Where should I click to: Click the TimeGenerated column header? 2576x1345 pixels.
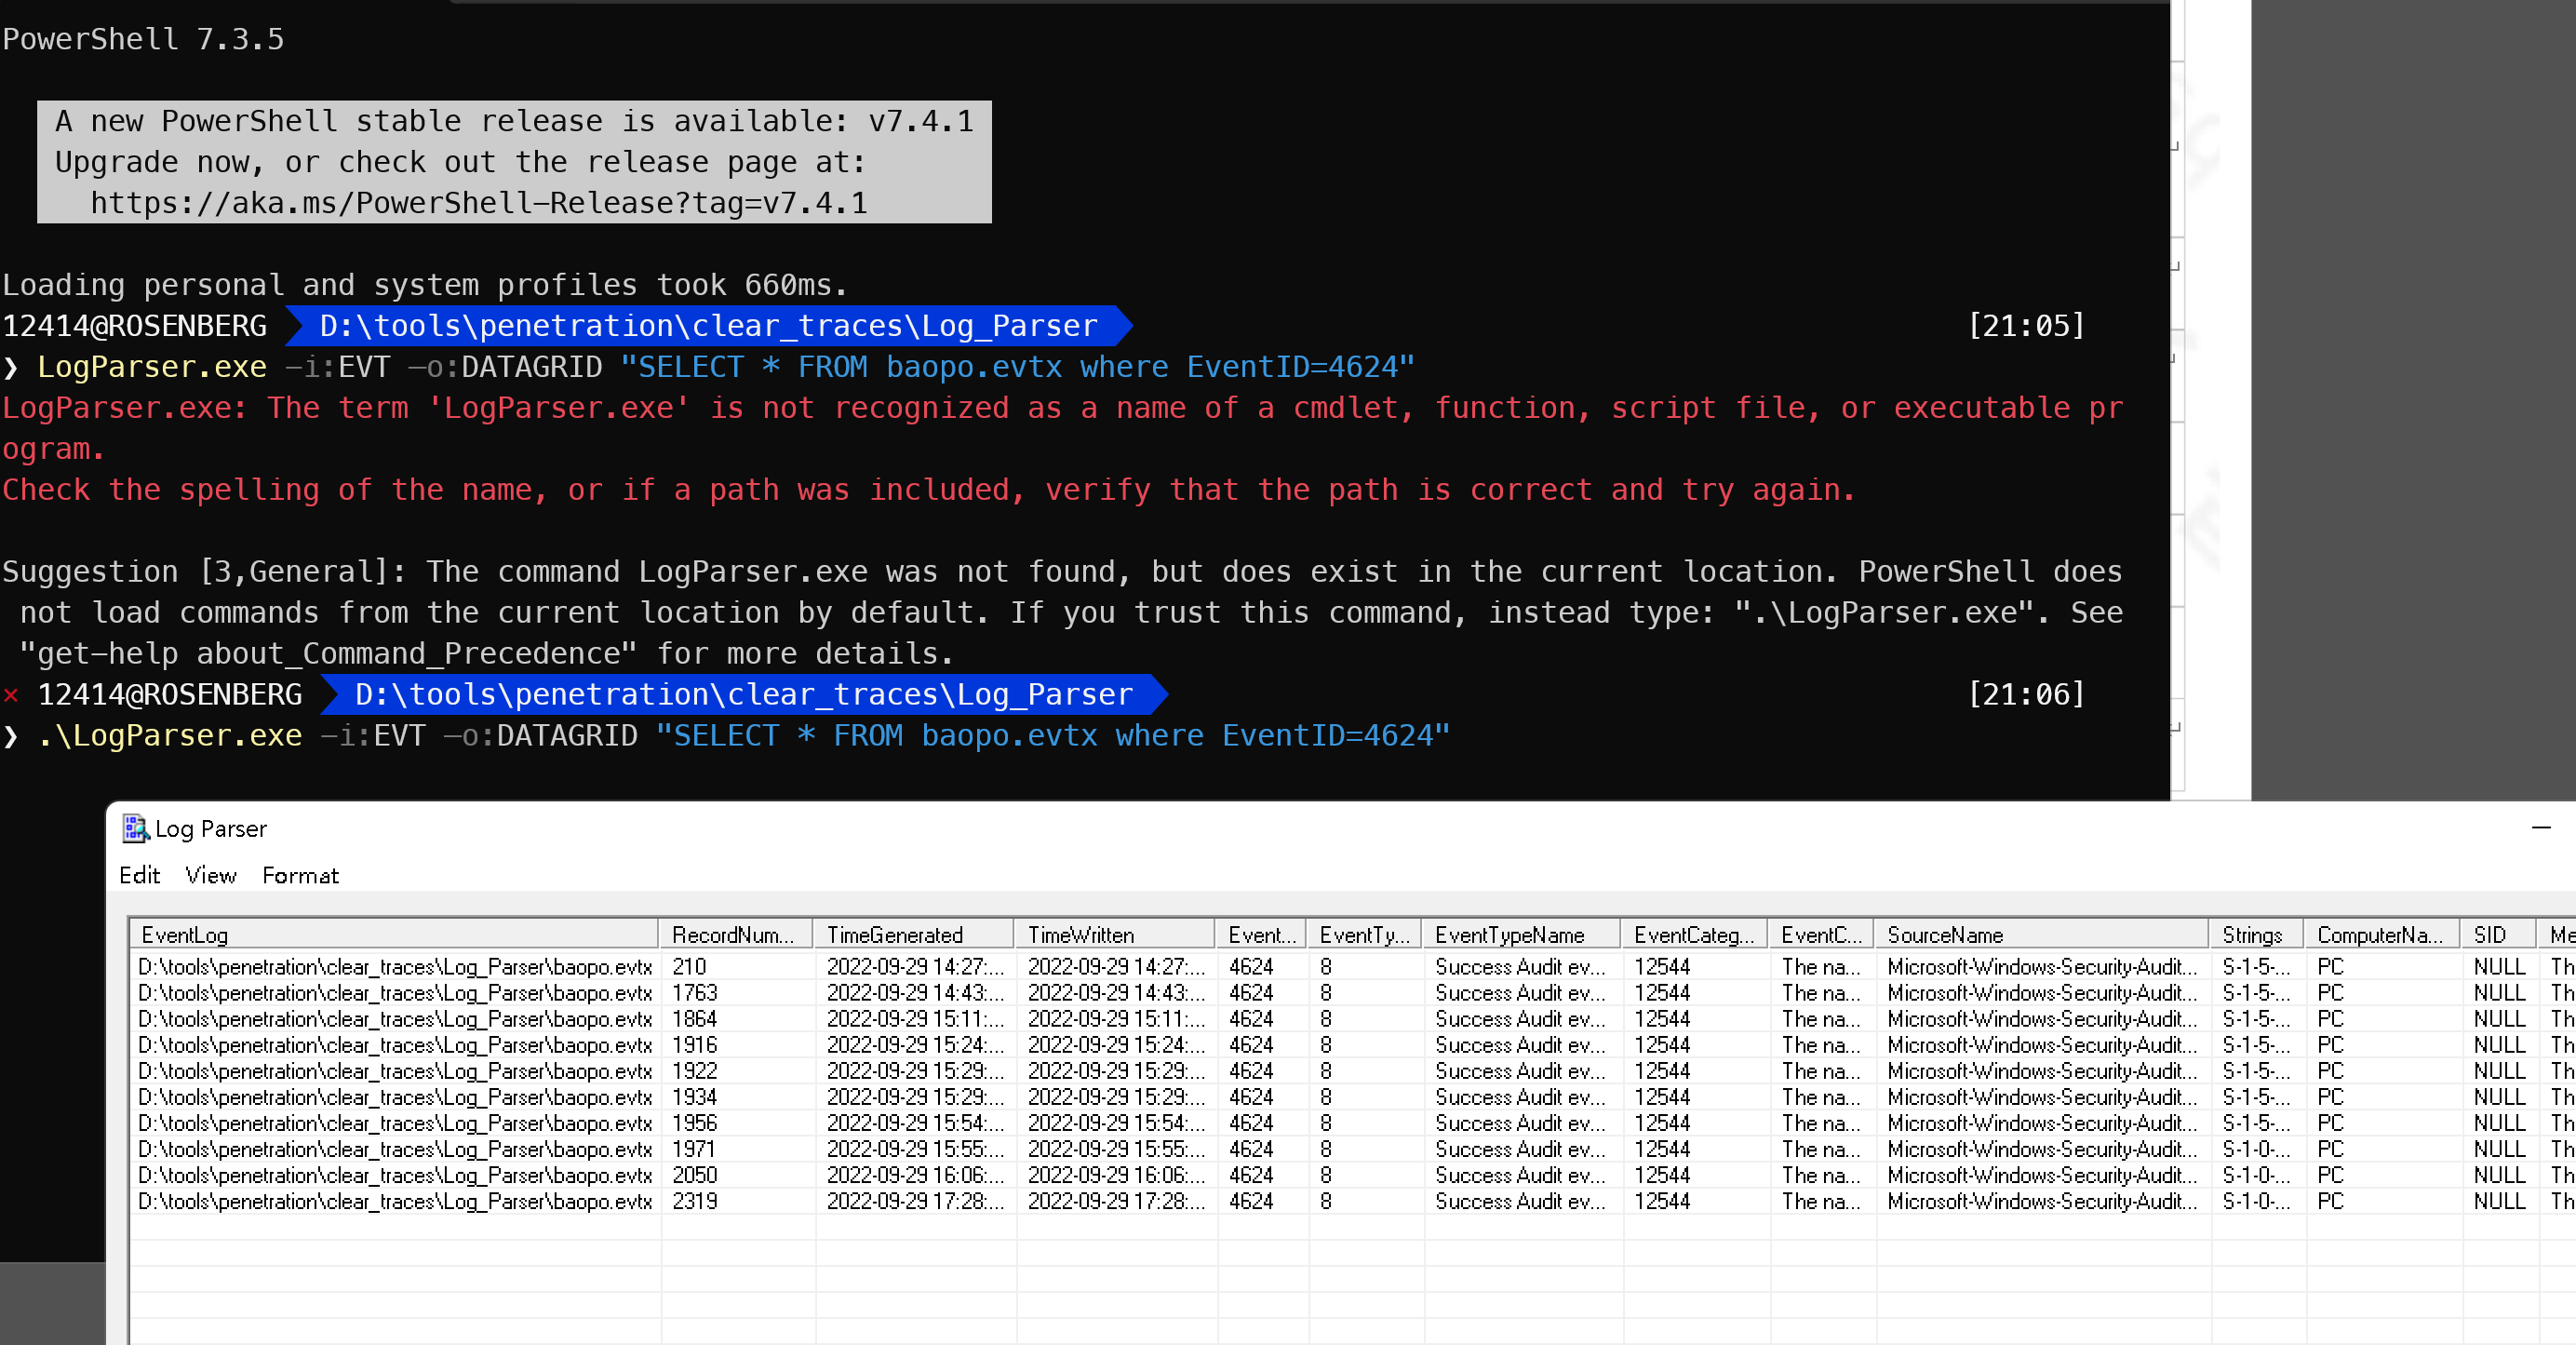pos(912,934)
